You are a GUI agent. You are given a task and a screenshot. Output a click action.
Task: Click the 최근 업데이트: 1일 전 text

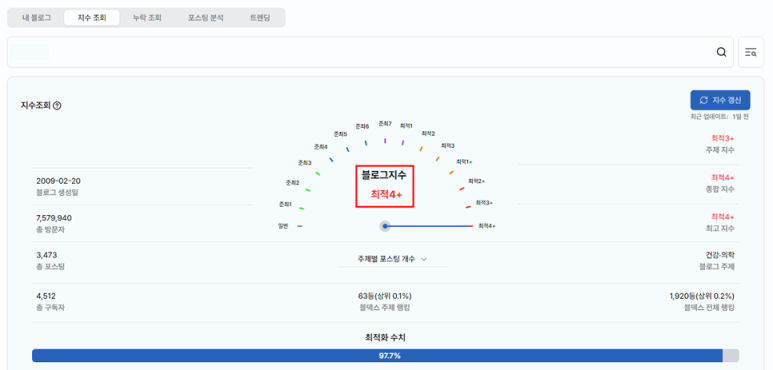click(720, 117)
